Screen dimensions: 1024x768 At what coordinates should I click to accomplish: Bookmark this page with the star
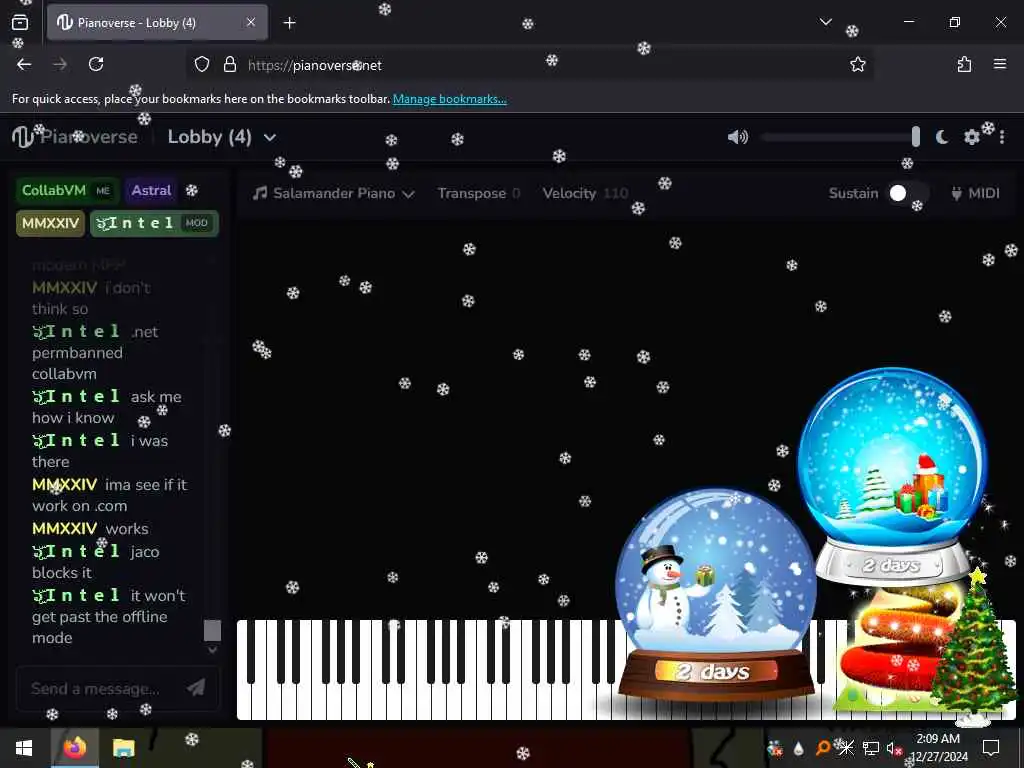tap(857, 64)
